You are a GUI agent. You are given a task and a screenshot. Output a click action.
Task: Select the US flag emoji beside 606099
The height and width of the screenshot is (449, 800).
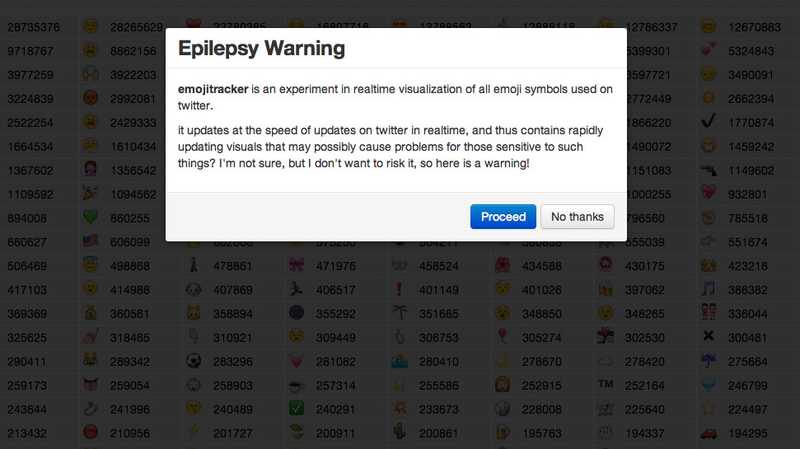(90, 241)
